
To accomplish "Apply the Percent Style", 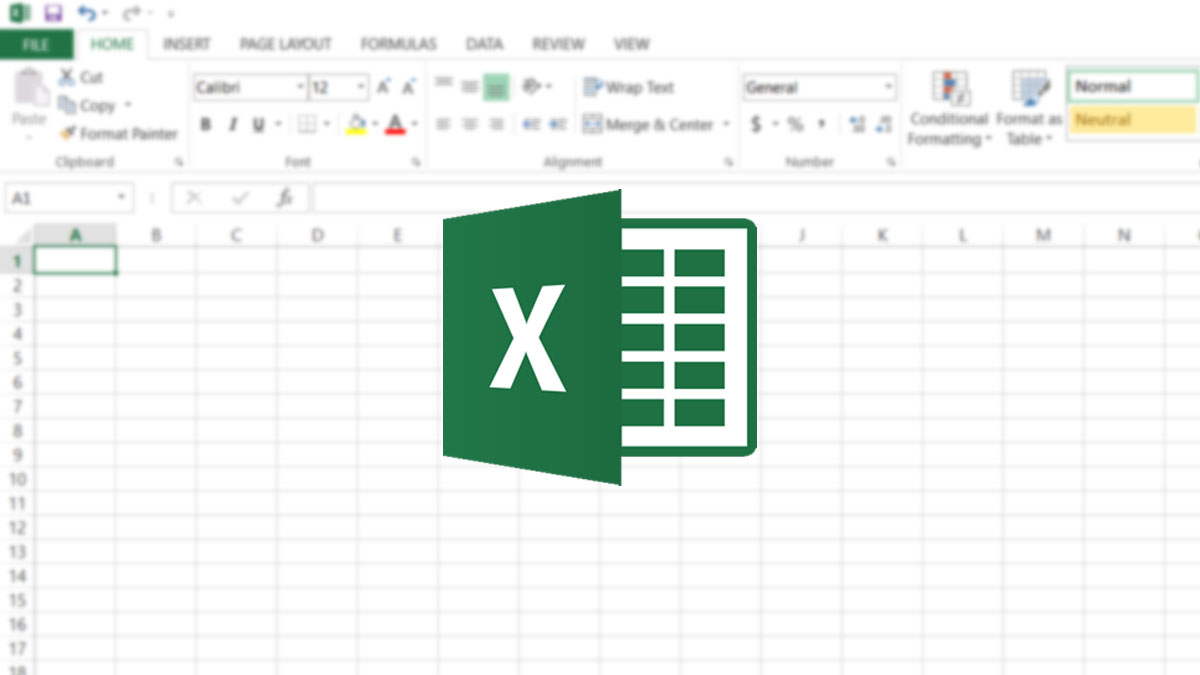I will pyautogui.click(x=794, y=125).
